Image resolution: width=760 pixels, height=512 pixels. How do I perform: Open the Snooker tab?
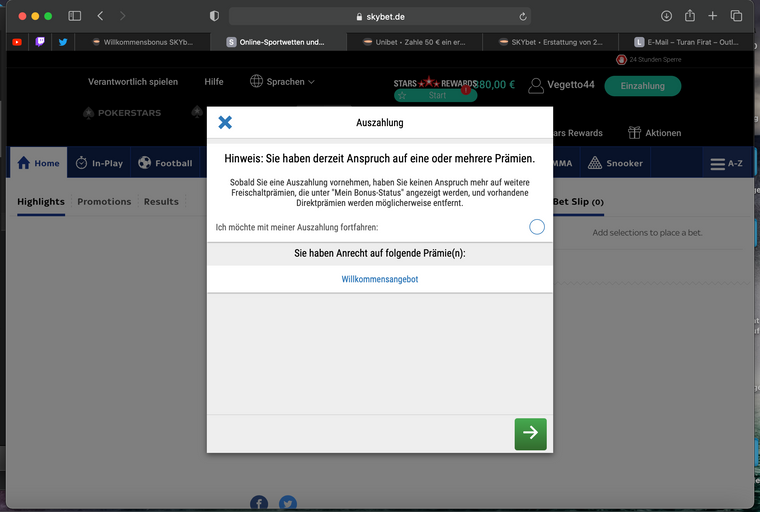[615, 163]
